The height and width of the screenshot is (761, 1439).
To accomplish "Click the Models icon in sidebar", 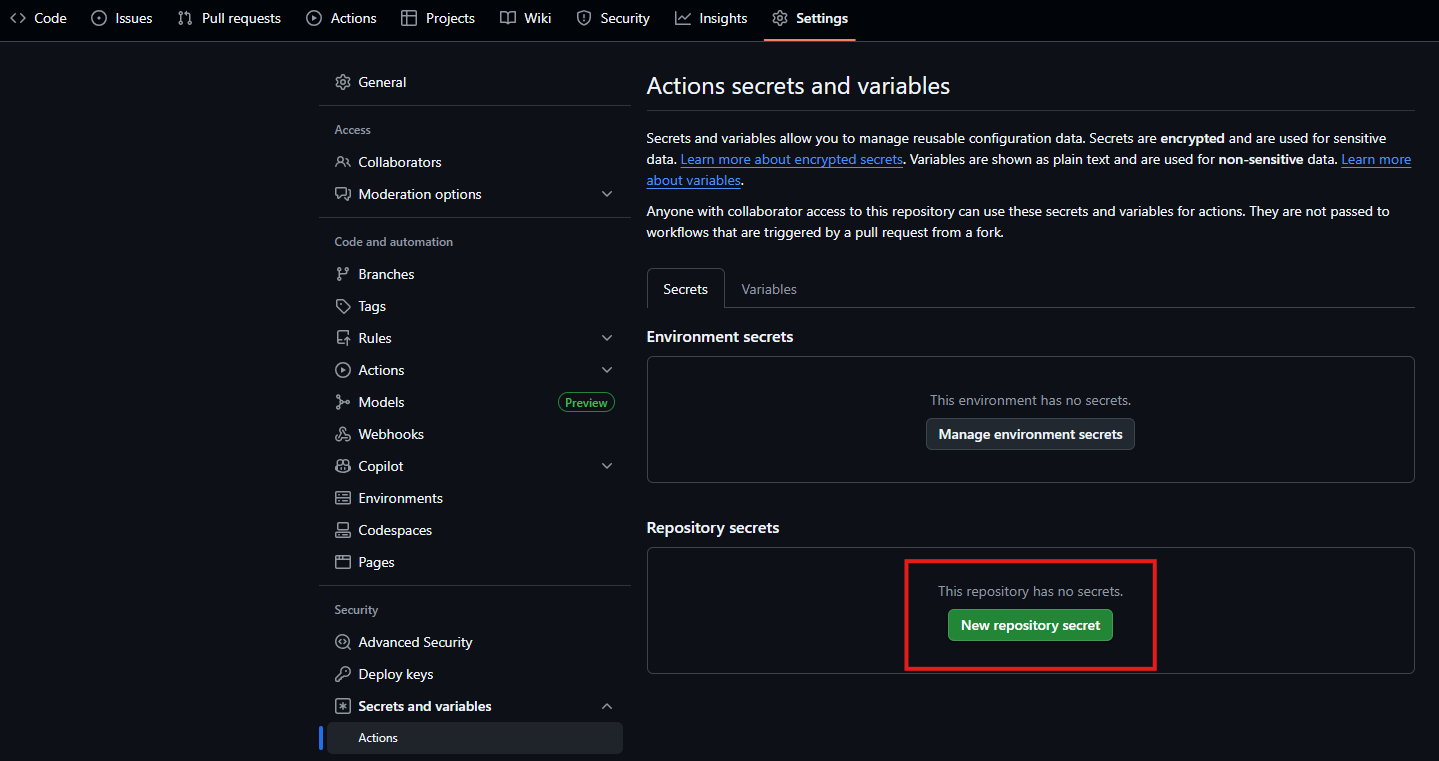I will pos(343,402).
